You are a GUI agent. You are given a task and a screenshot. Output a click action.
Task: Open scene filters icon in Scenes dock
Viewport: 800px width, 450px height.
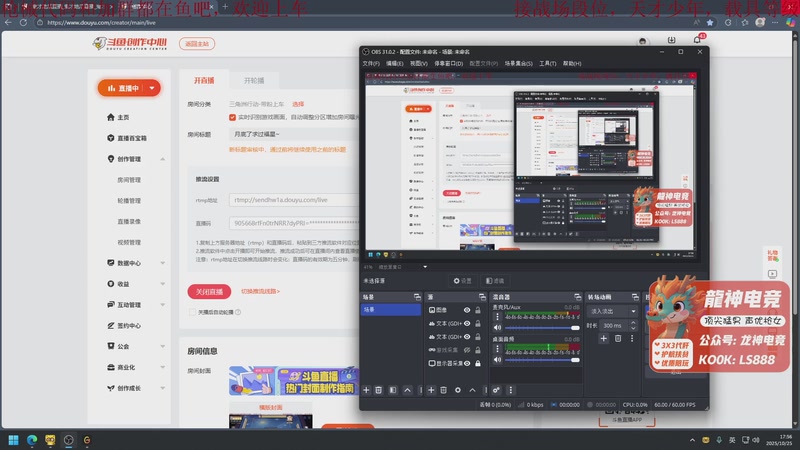393,390
